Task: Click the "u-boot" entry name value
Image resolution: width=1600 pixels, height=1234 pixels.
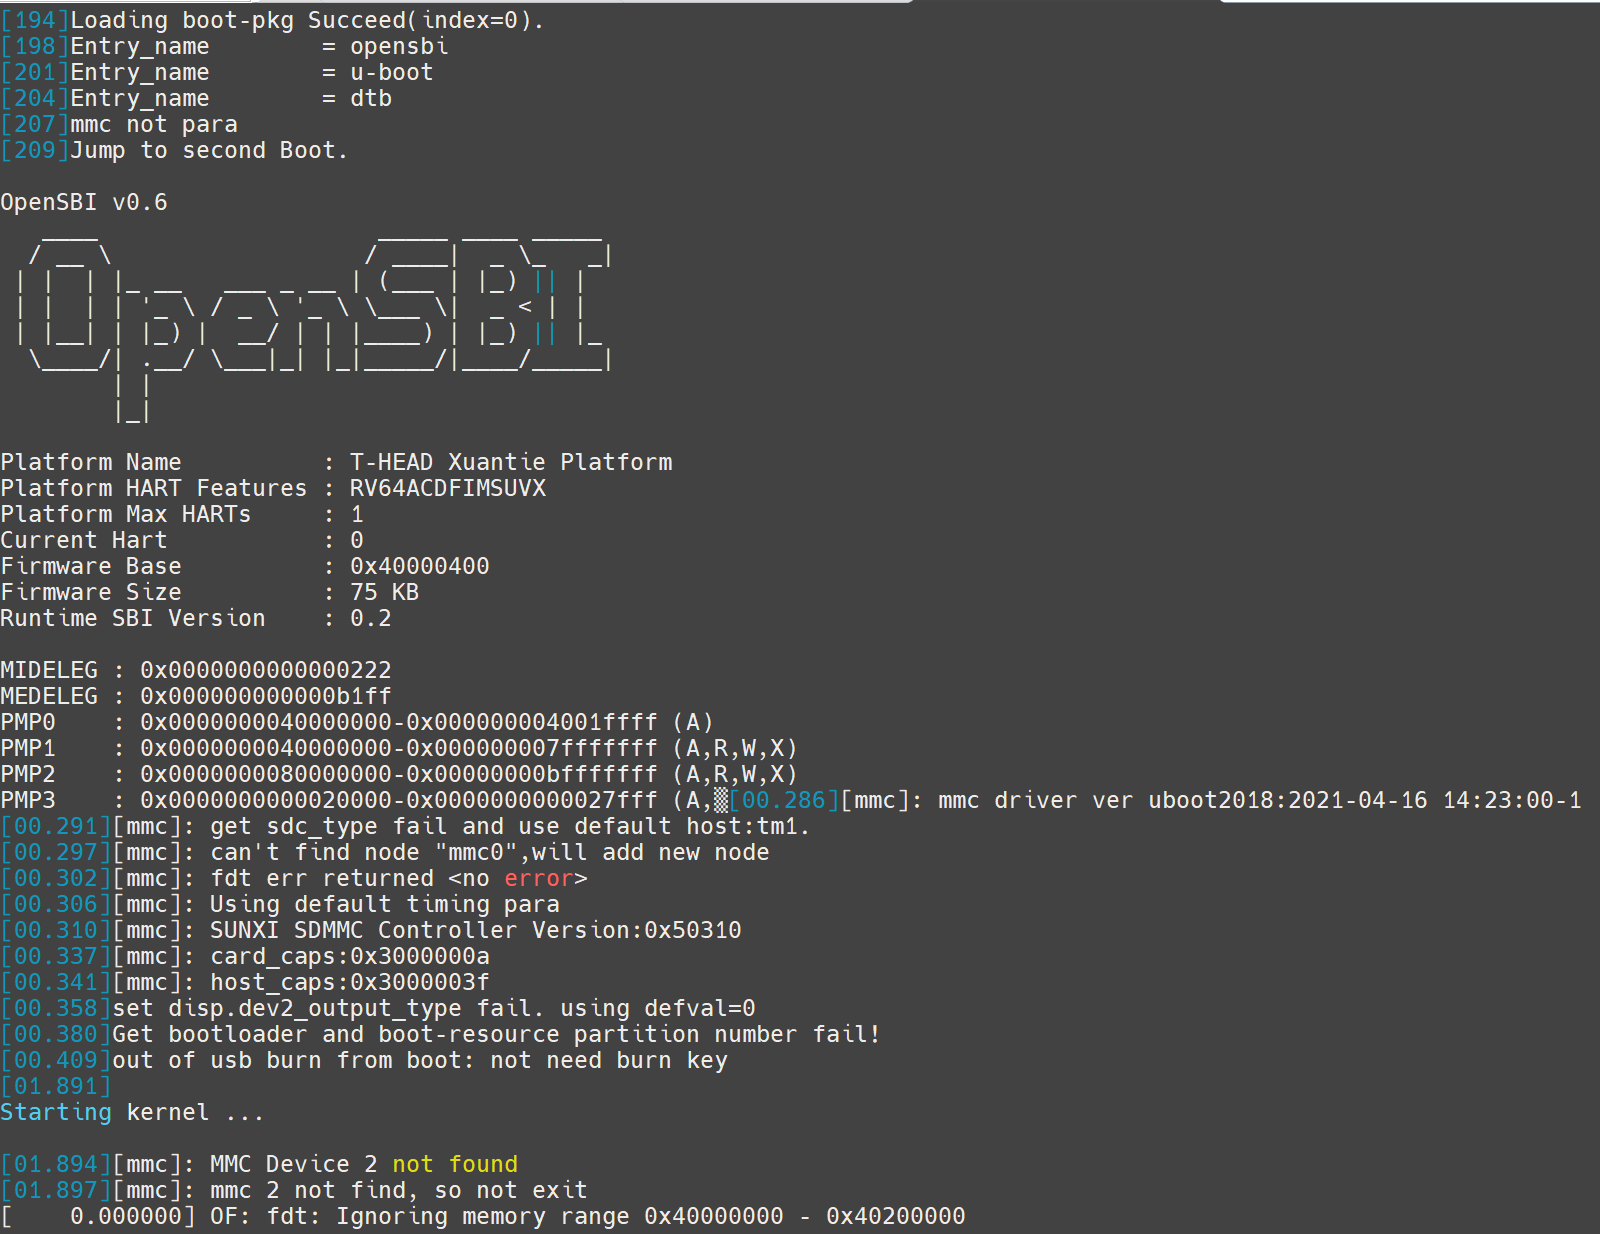Action: [392, 73]
